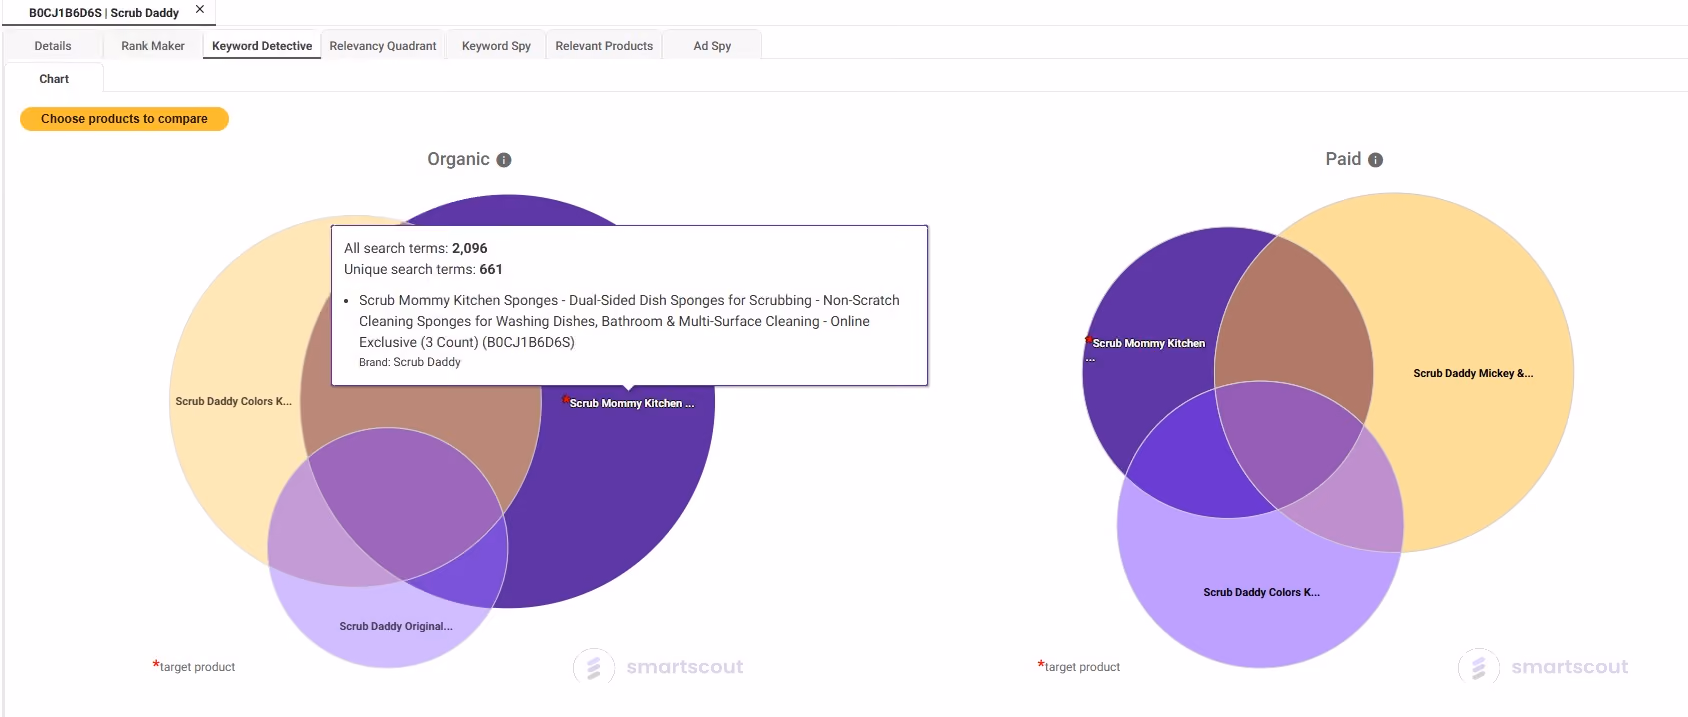This screenshot has width=1688, height=717.
Task: Go to the Relevancy Quadrant tab
Action: click(x=383, y=46)
